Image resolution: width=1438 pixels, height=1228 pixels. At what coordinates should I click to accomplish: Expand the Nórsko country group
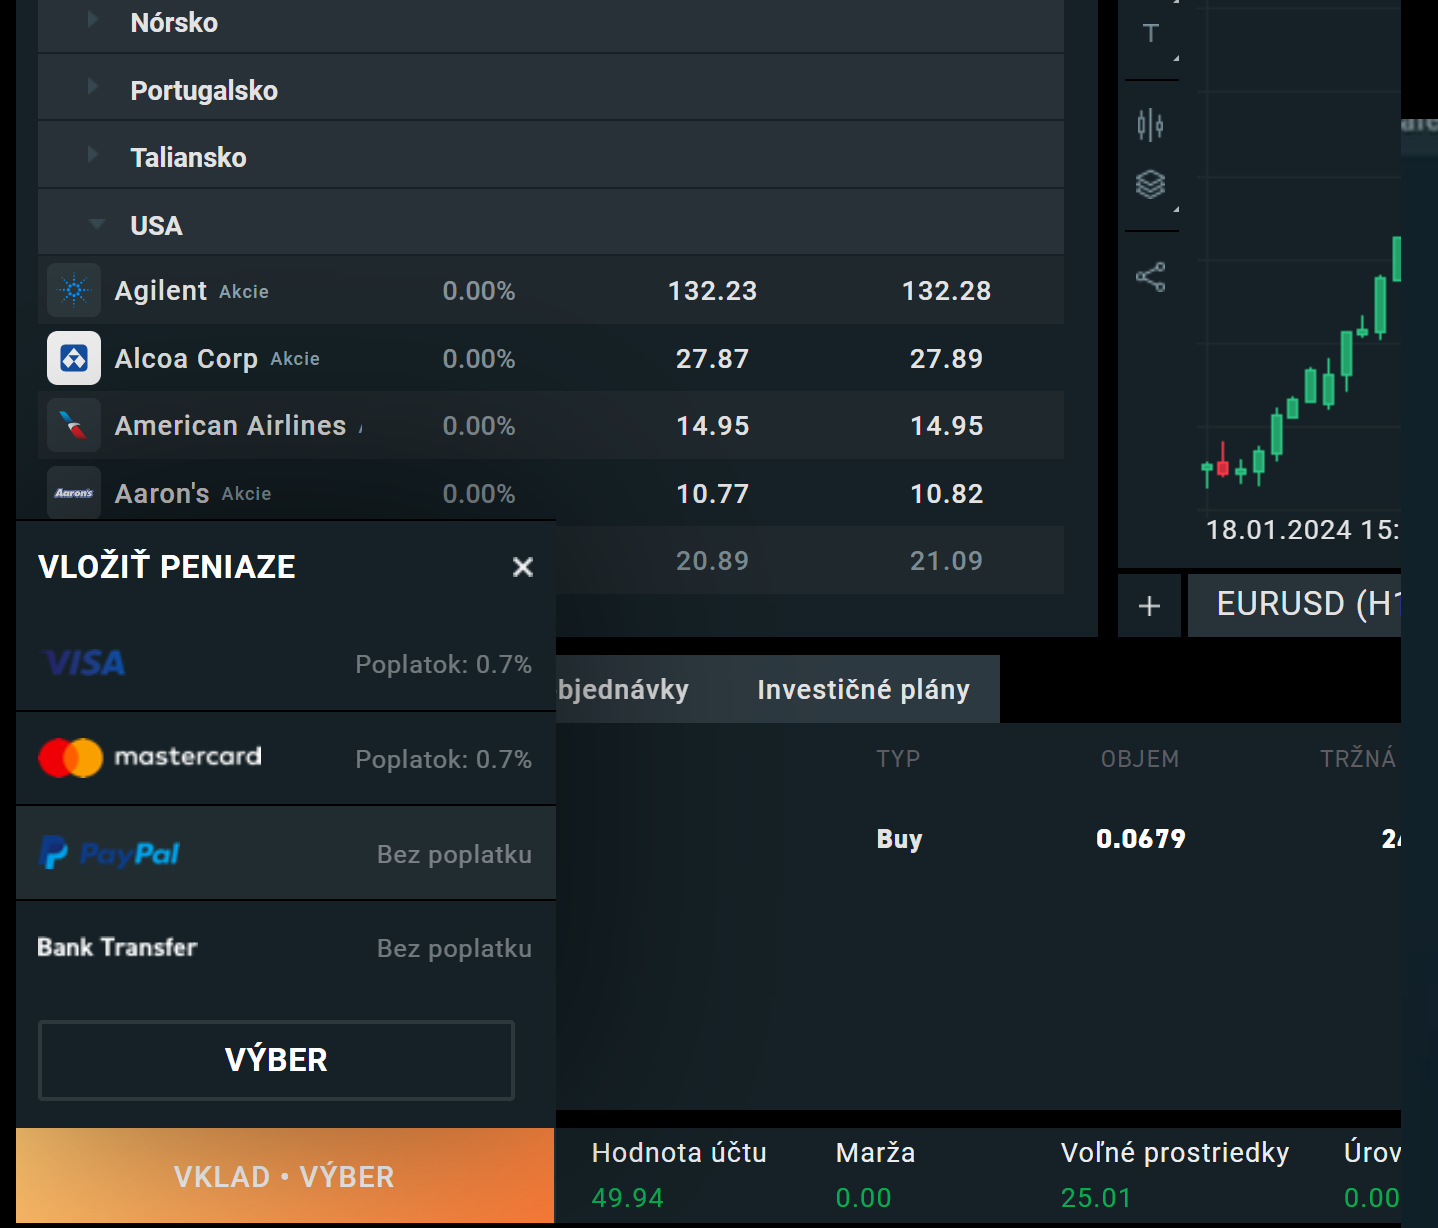tap(93, 20)
